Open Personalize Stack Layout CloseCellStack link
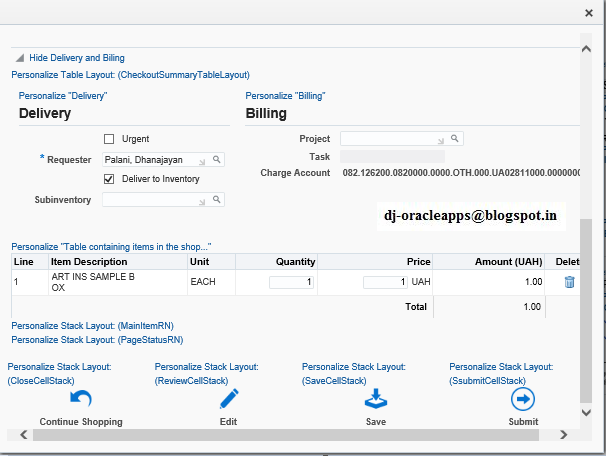The height and width of the screenshot is (456, 606). tap(60, 374)
